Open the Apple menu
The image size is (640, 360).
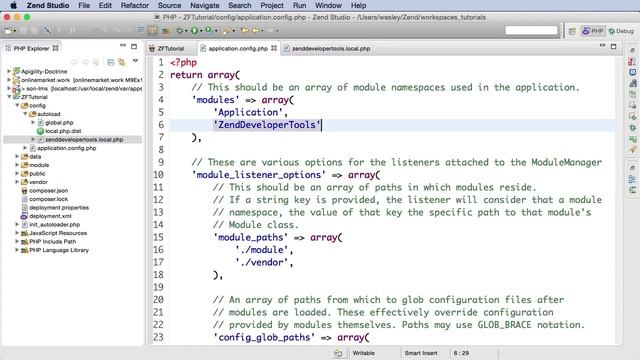click(13, 5)
